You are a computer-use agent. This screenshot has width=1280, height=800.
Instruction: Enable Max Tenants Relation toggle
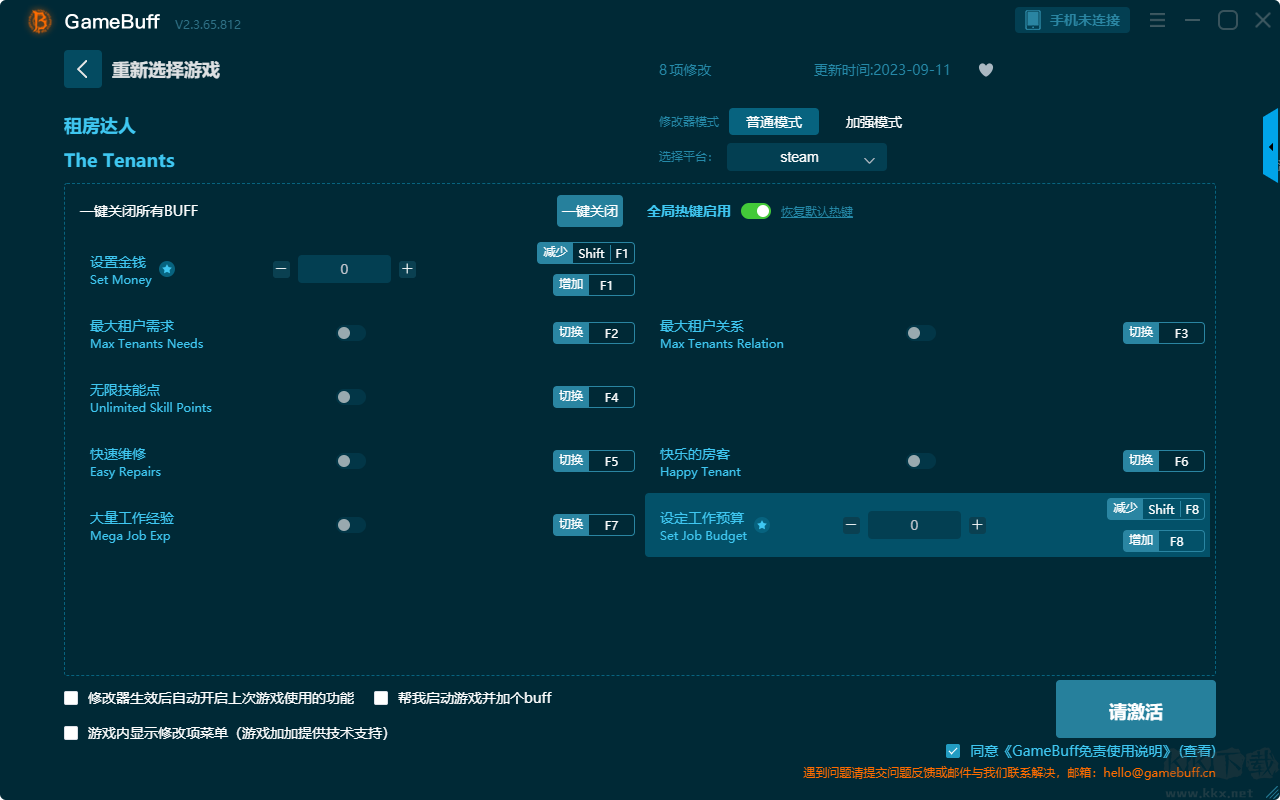(x=921, y=333)
